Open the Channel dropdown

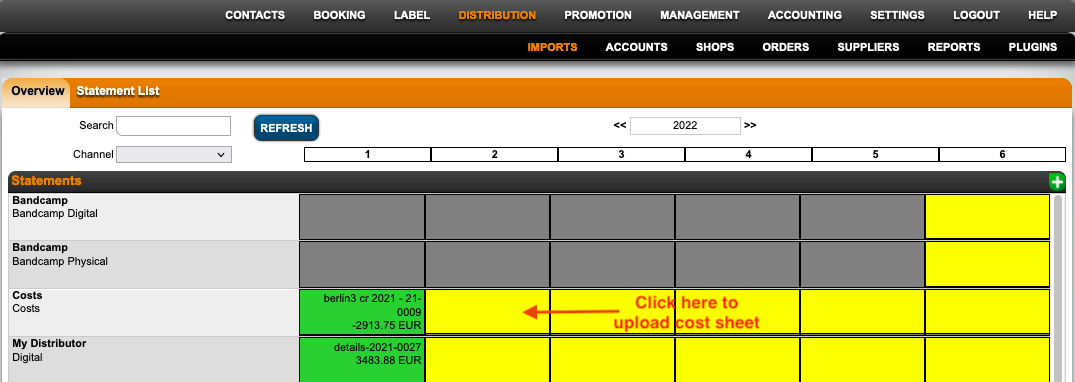[x=174, y=155]
